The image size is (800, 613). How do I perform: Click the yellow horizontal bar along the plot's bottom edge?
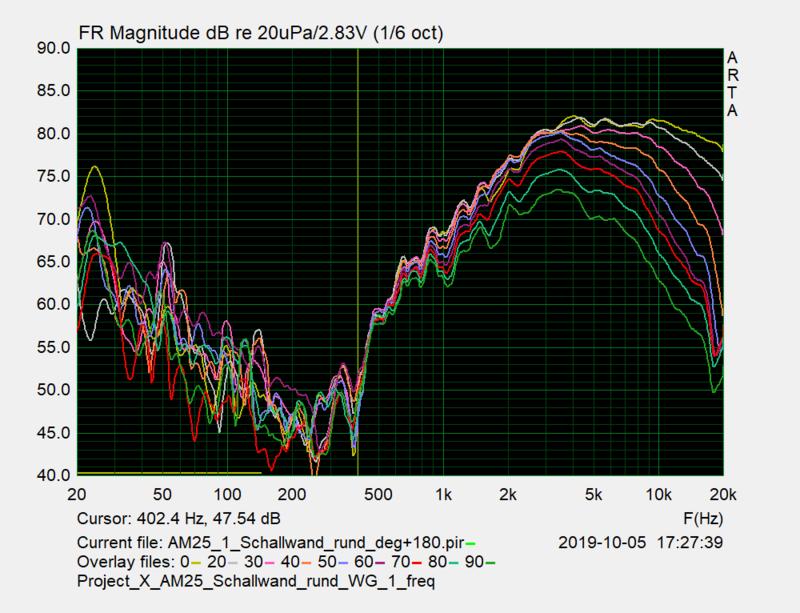169,473
